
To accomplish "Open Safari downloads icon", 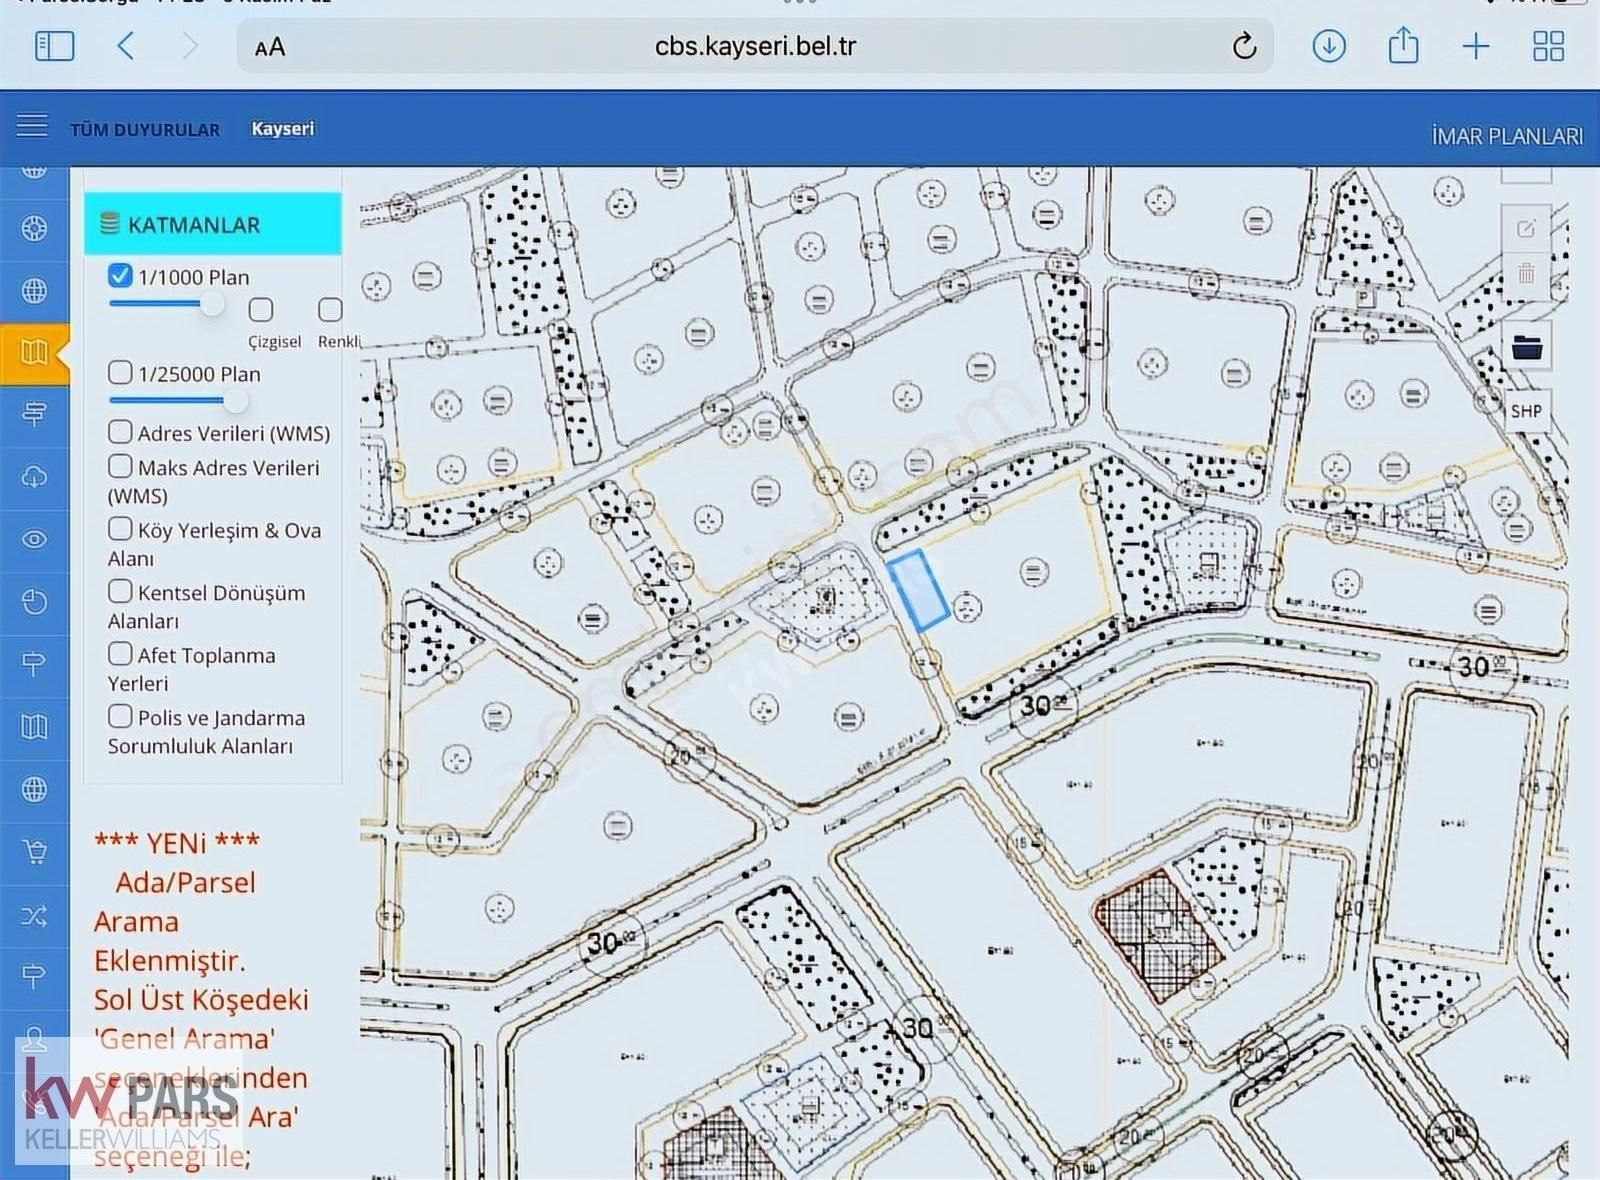I will [x=1329, y=46].
